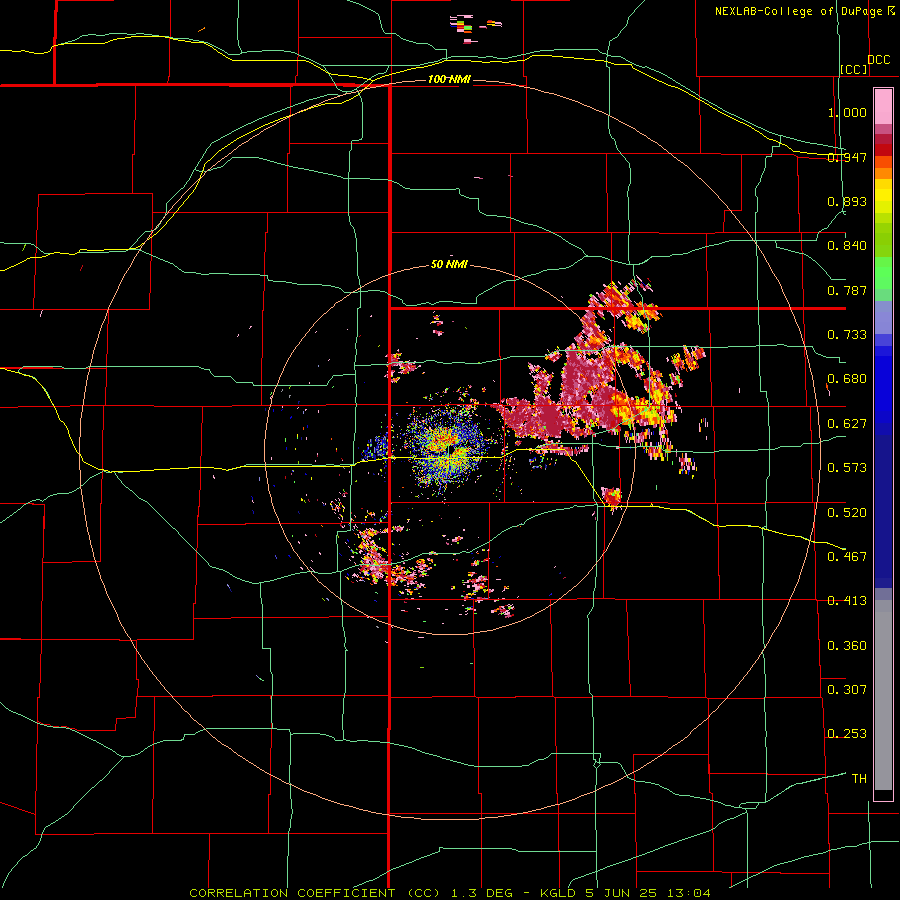Select the 0.787 legend value
This screenshot has width=900, height=900.
(x=847, y=290)
